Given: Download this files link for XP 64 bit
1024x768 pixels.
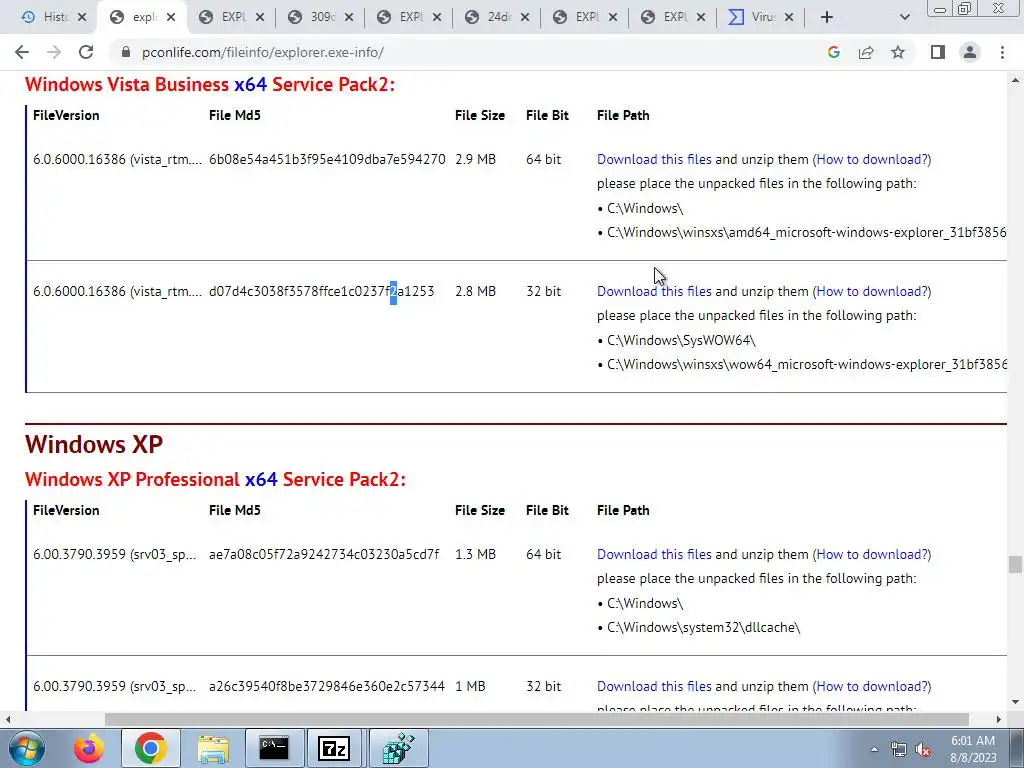Looking at the screenshot, I should click(654, 554).
